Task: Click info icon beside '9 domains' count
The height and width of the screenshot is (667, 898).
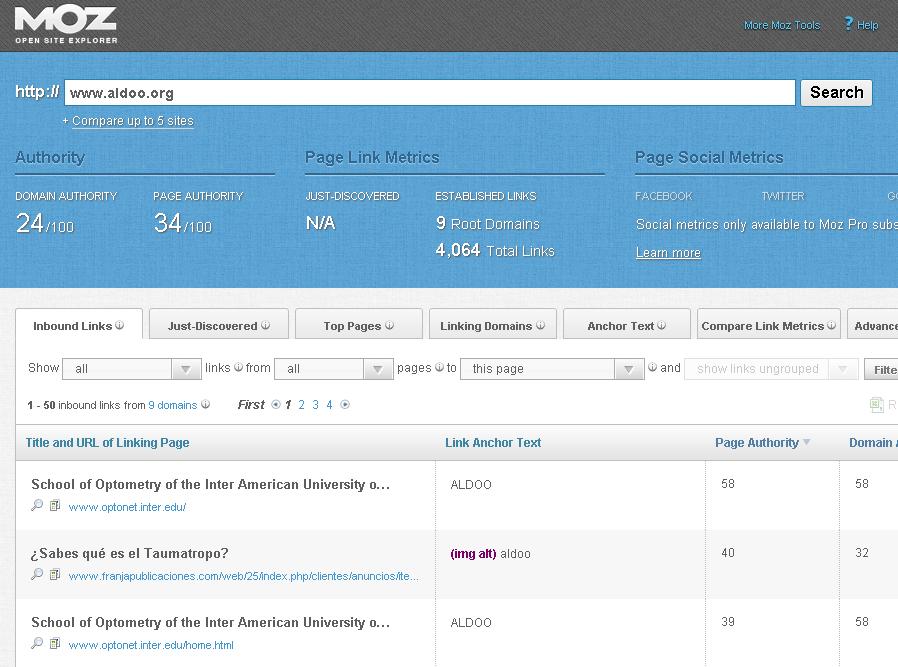Action: click(x=206, y=404)
